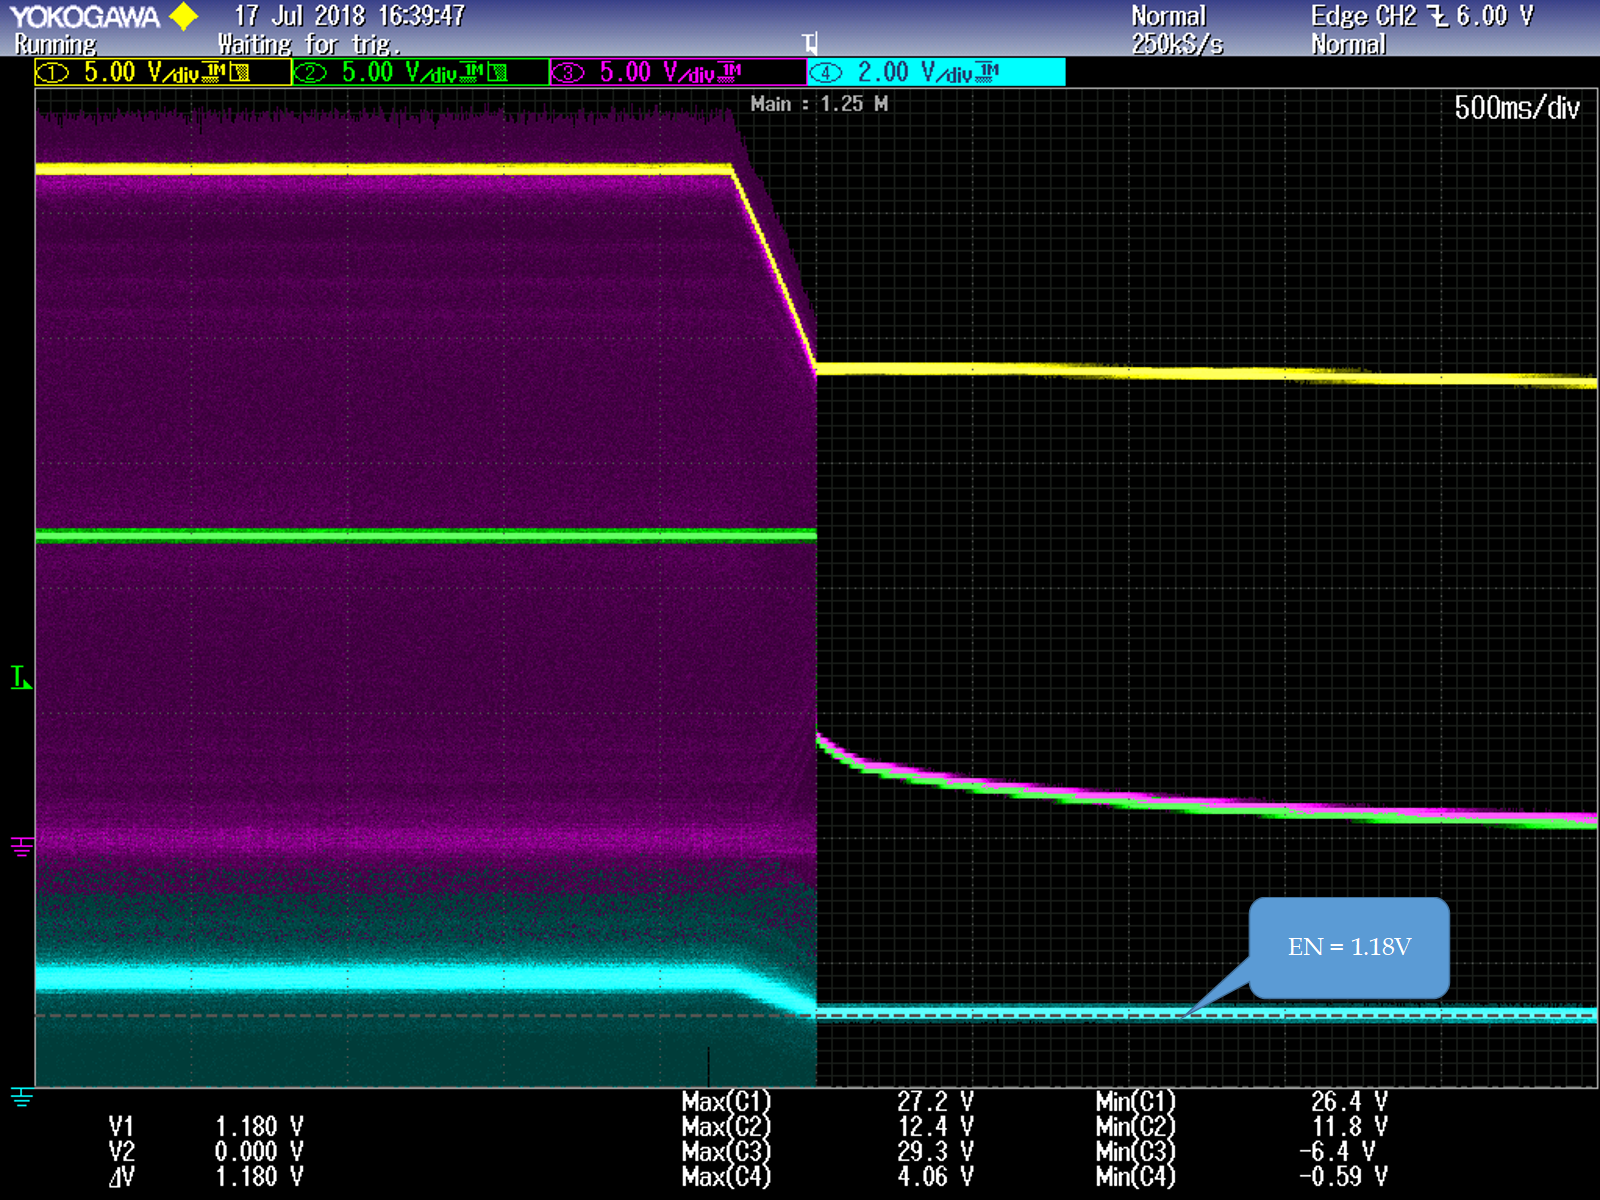Select the CH2 5.00 V/div channel label
The height and width of the screenshot is (1200, 1600).
[421, 72]
